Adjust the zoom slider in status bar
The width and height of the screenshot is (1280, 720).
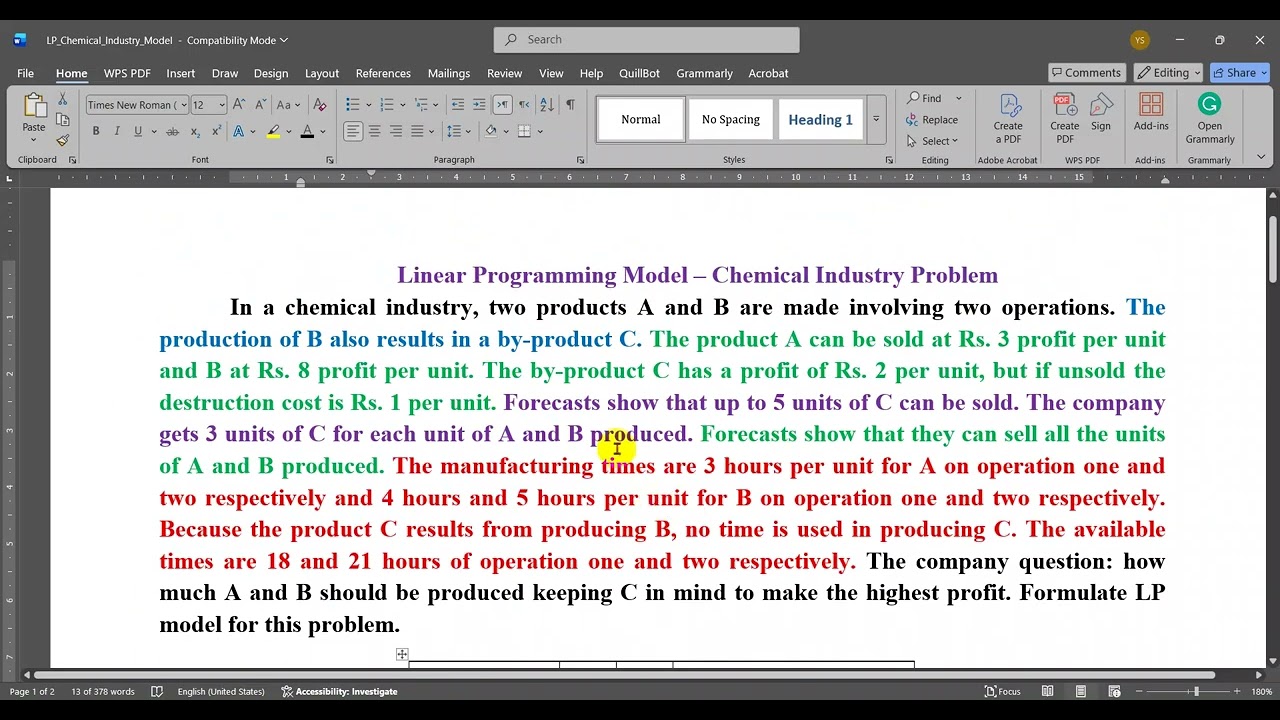(x=1196, y=691)
